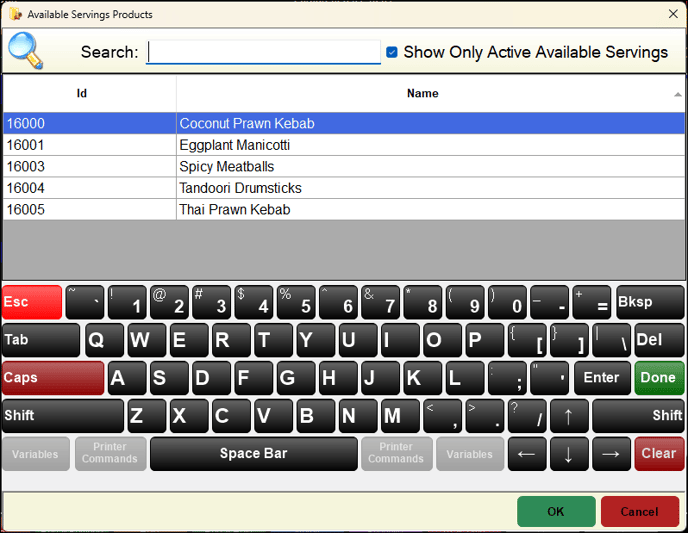This screenshot has width=688, height=533.
Task: Click the magnifying glass search icon
Action: tap(25, 51)
